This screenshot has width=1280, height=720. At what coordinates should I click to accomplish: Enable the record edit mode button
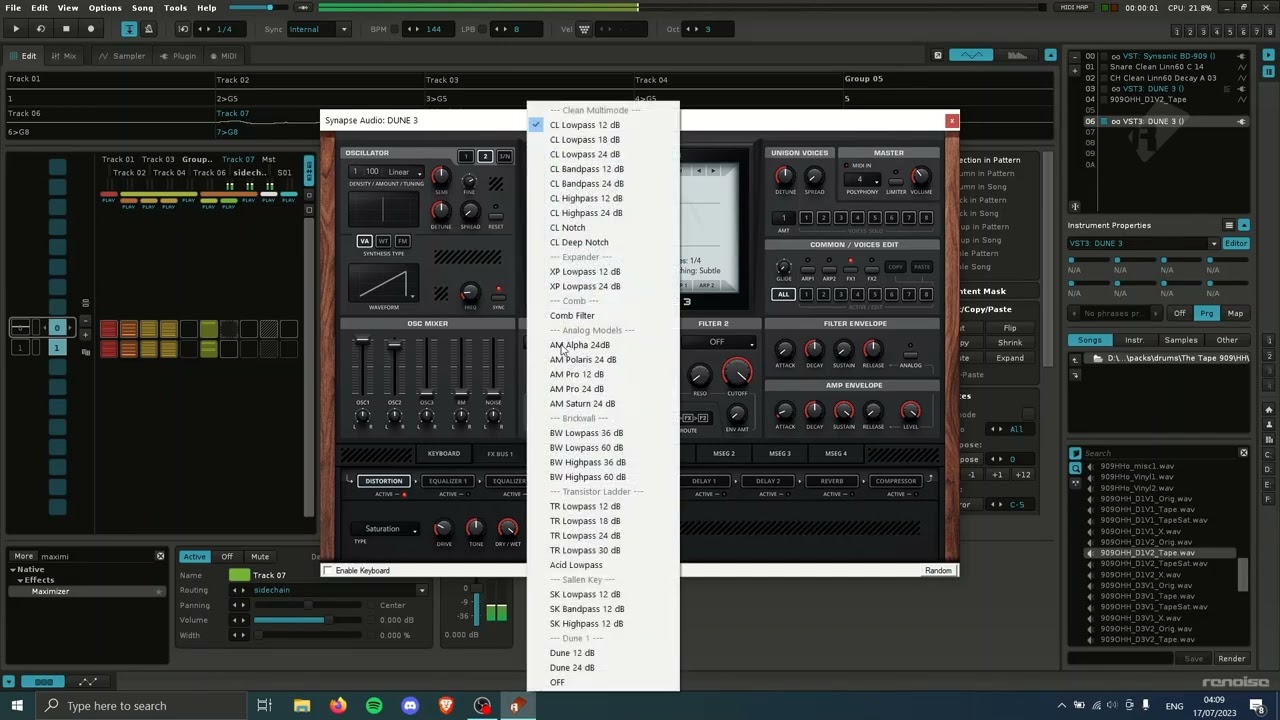[91, 29]
